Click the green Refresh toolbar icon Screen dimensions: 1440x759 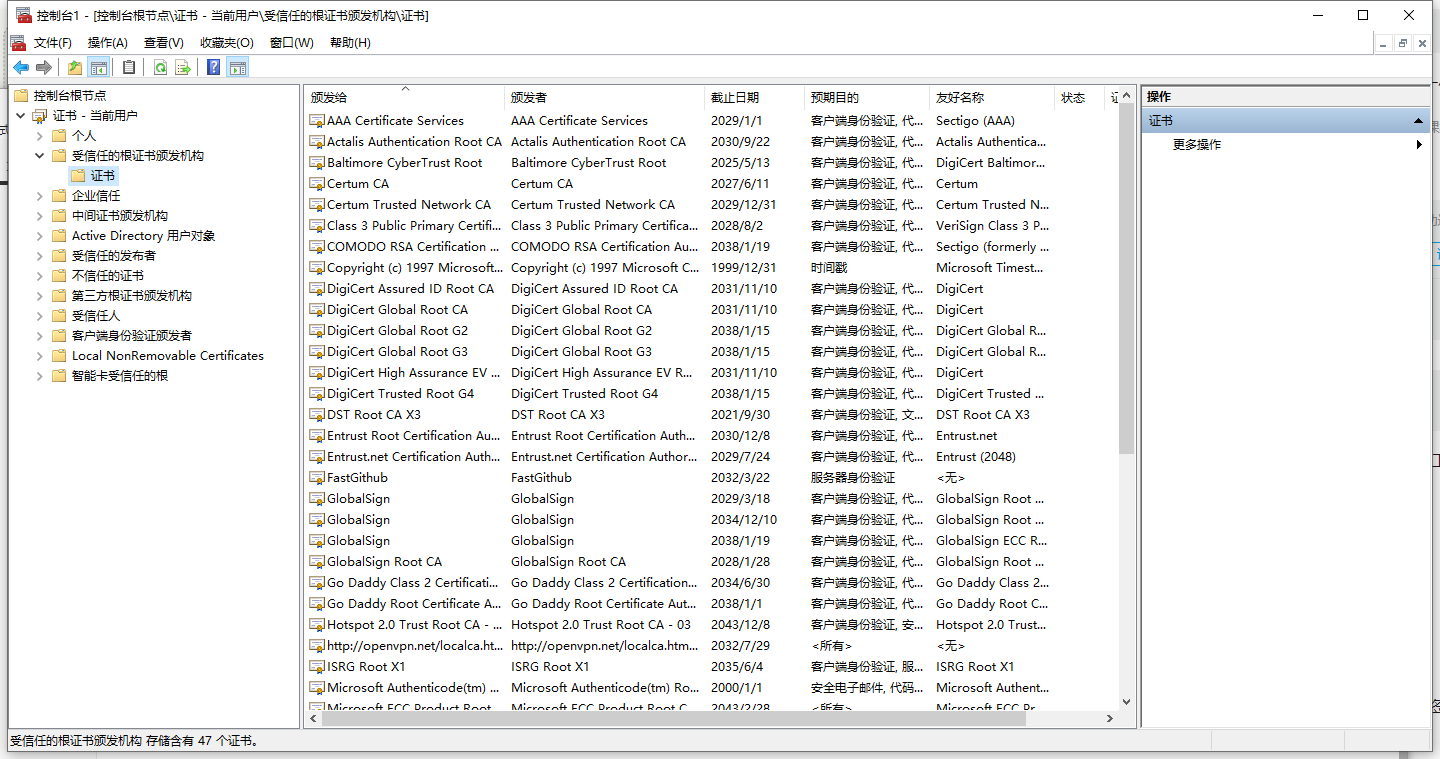click(160, 67)
